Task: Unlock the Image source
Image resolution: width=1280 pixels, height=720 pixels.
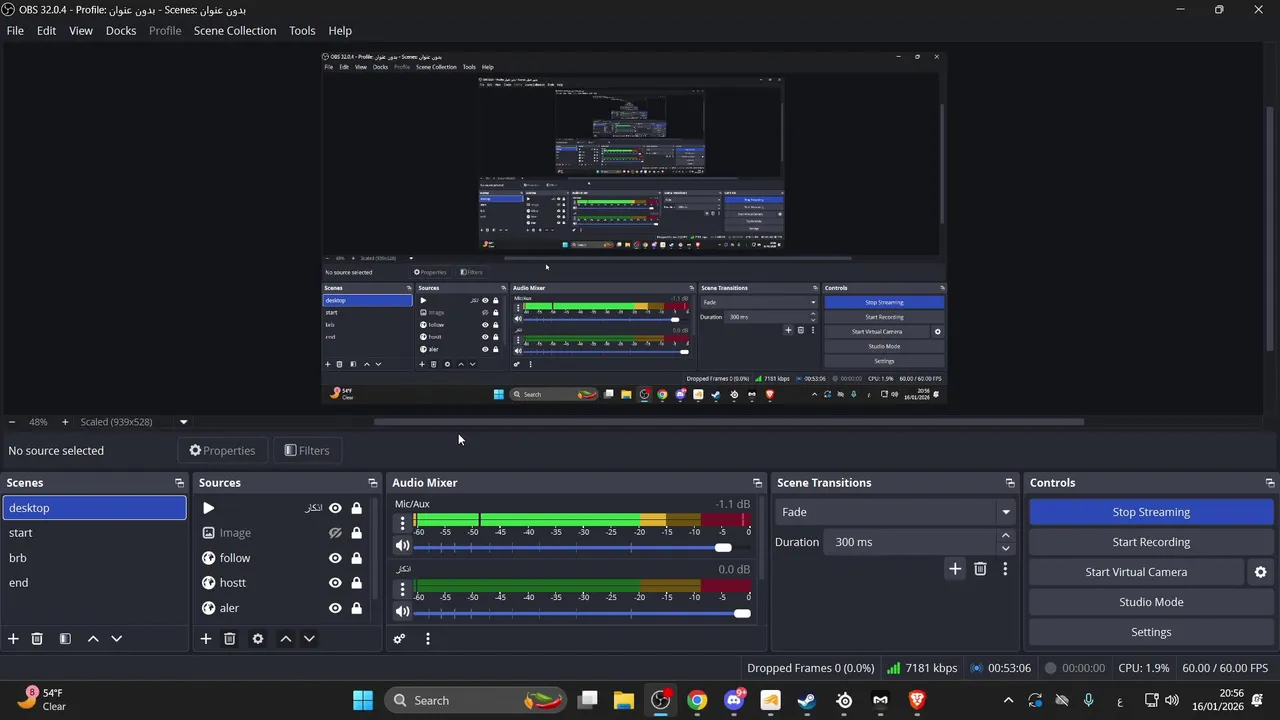Action: pyautogui.click(x=356, y=533)
